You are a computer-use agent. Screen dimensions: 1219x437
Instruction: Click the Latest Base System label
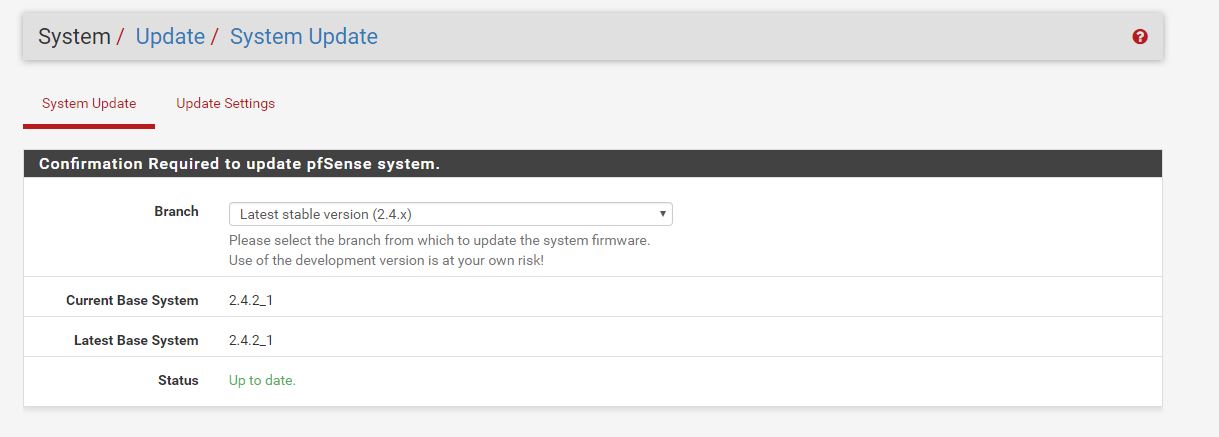pos(136,340)
